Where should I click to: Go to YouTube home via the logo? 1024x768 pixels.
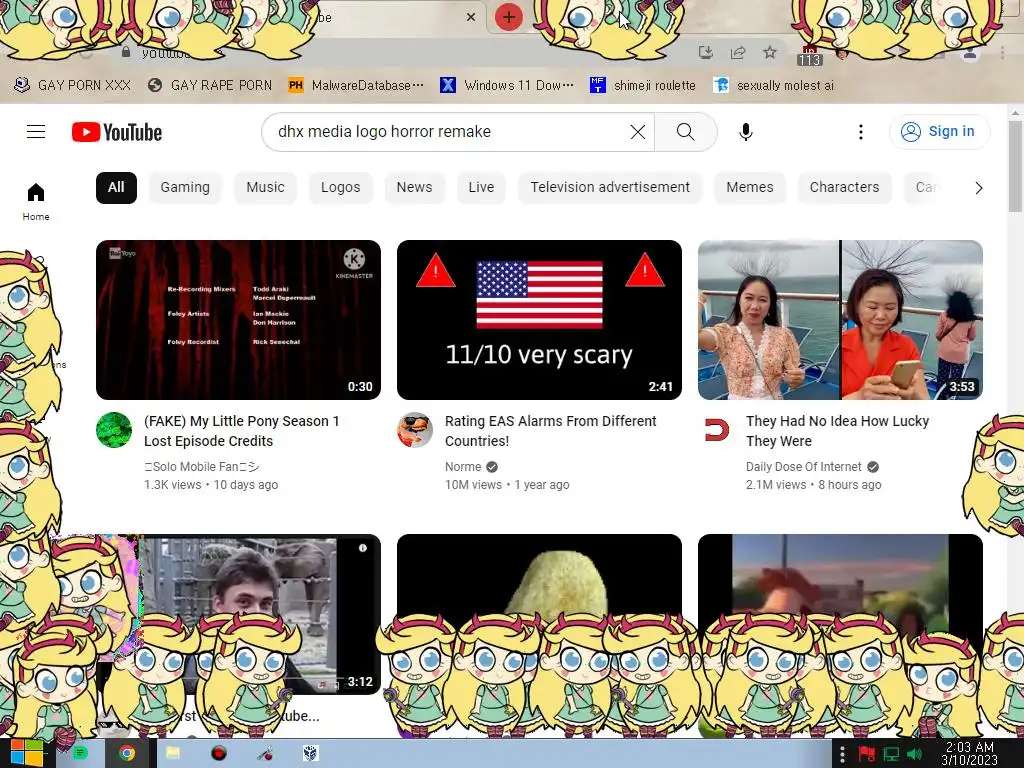pos(117,132)
